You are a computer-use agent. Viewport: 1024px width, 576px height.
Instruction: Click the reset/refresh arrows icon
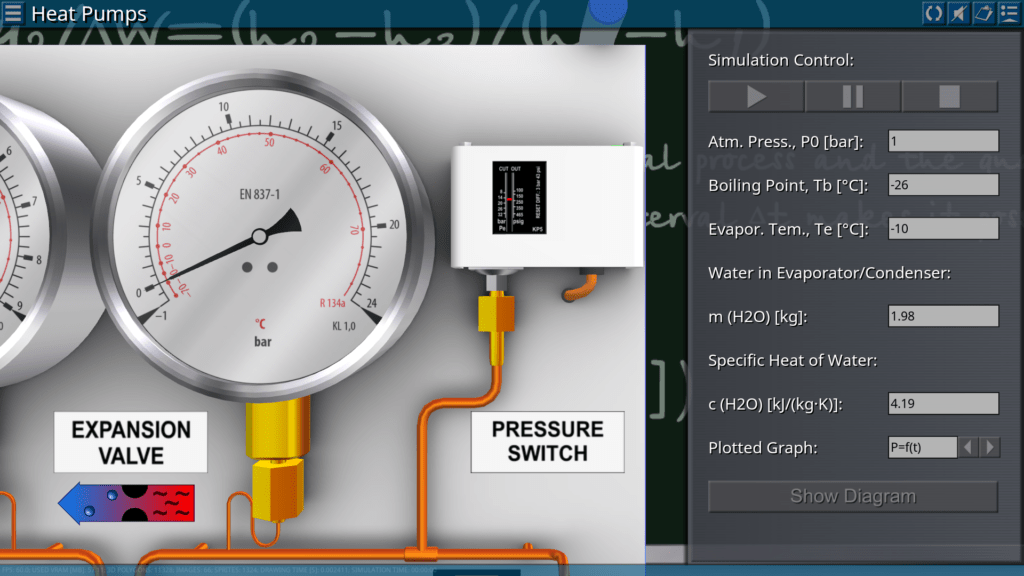(933, 13)
